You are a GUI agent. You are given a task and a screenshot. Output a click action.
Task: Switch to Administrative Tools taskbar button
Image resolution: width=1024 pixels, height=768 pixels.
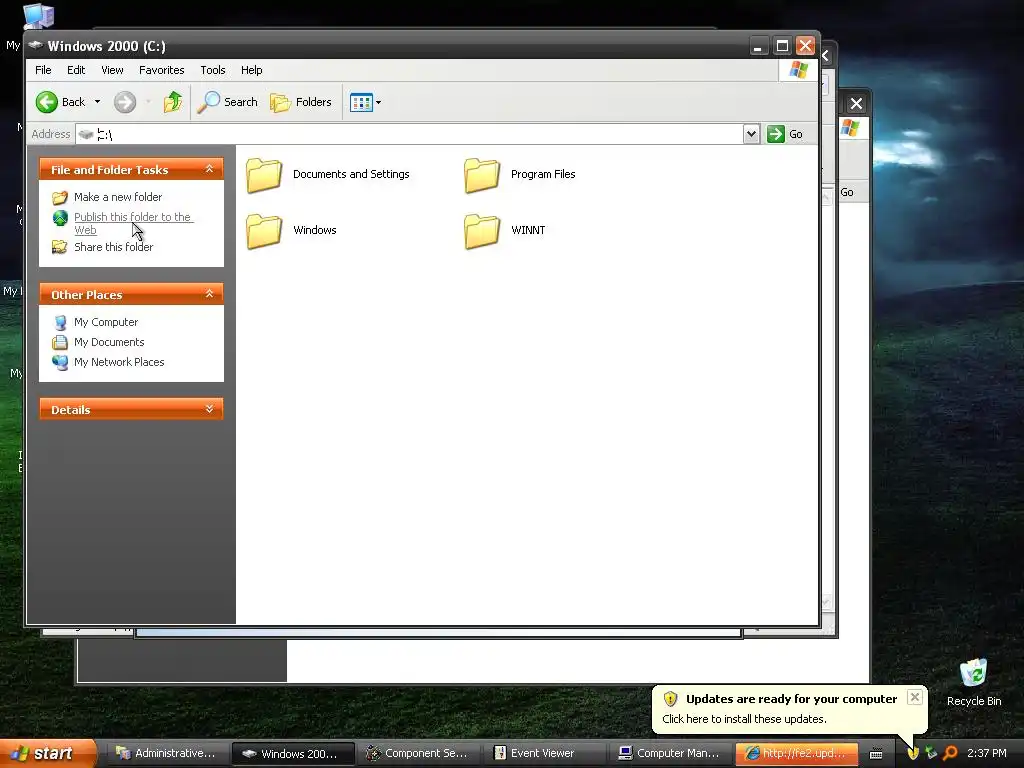coord(166,753)
